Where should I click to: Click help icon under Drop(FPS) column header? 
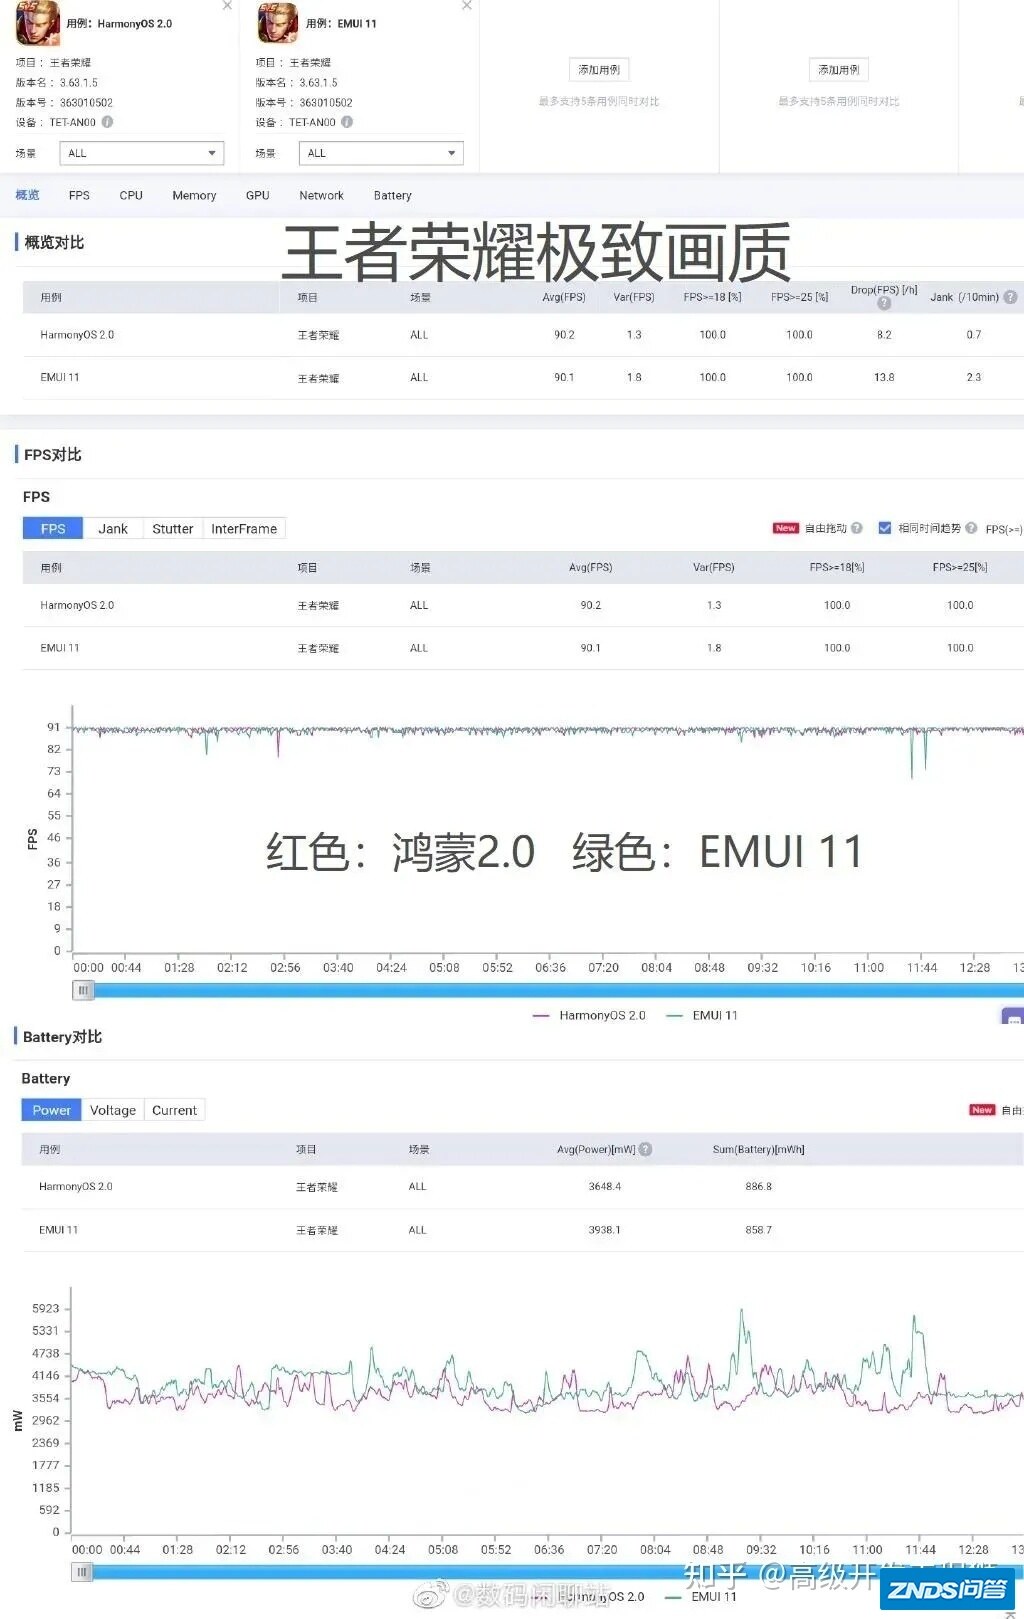point(884,303)
